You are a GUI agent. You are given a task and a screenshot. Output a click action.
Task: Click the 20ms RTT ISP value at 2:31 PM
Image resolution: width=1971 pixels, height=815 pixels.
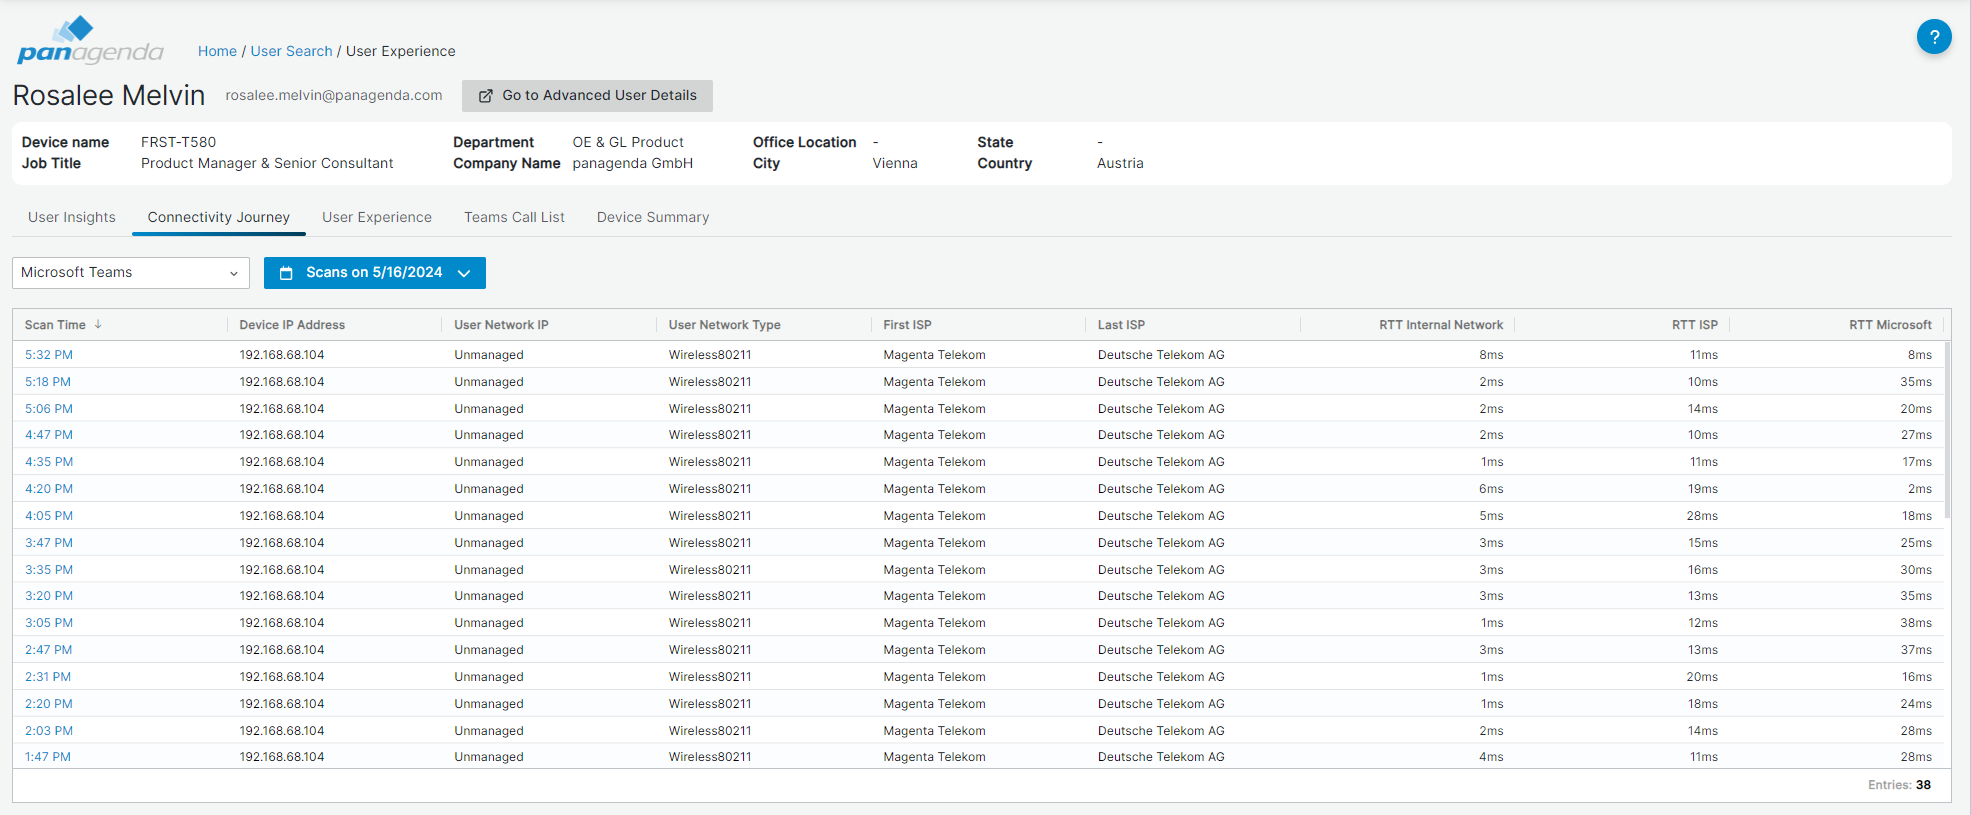1702,677
